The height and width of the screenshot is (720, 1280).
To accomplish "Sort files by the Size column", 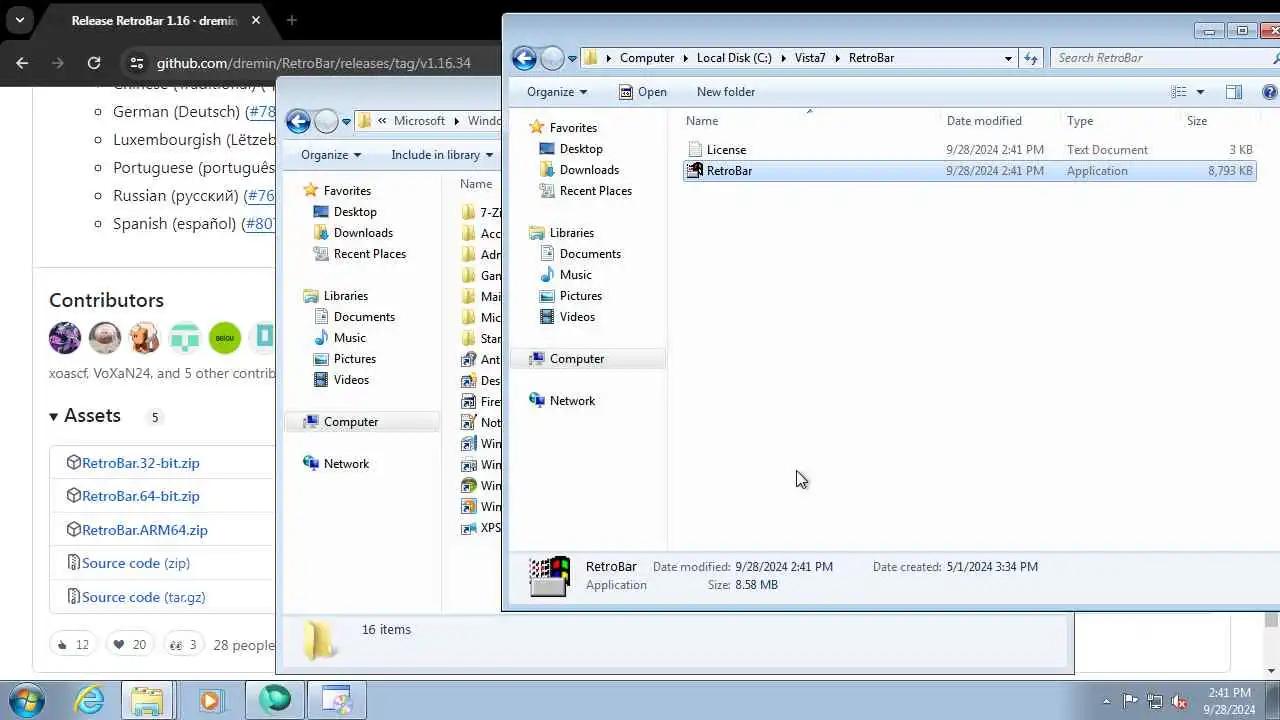I will (x=1197, y=121).
